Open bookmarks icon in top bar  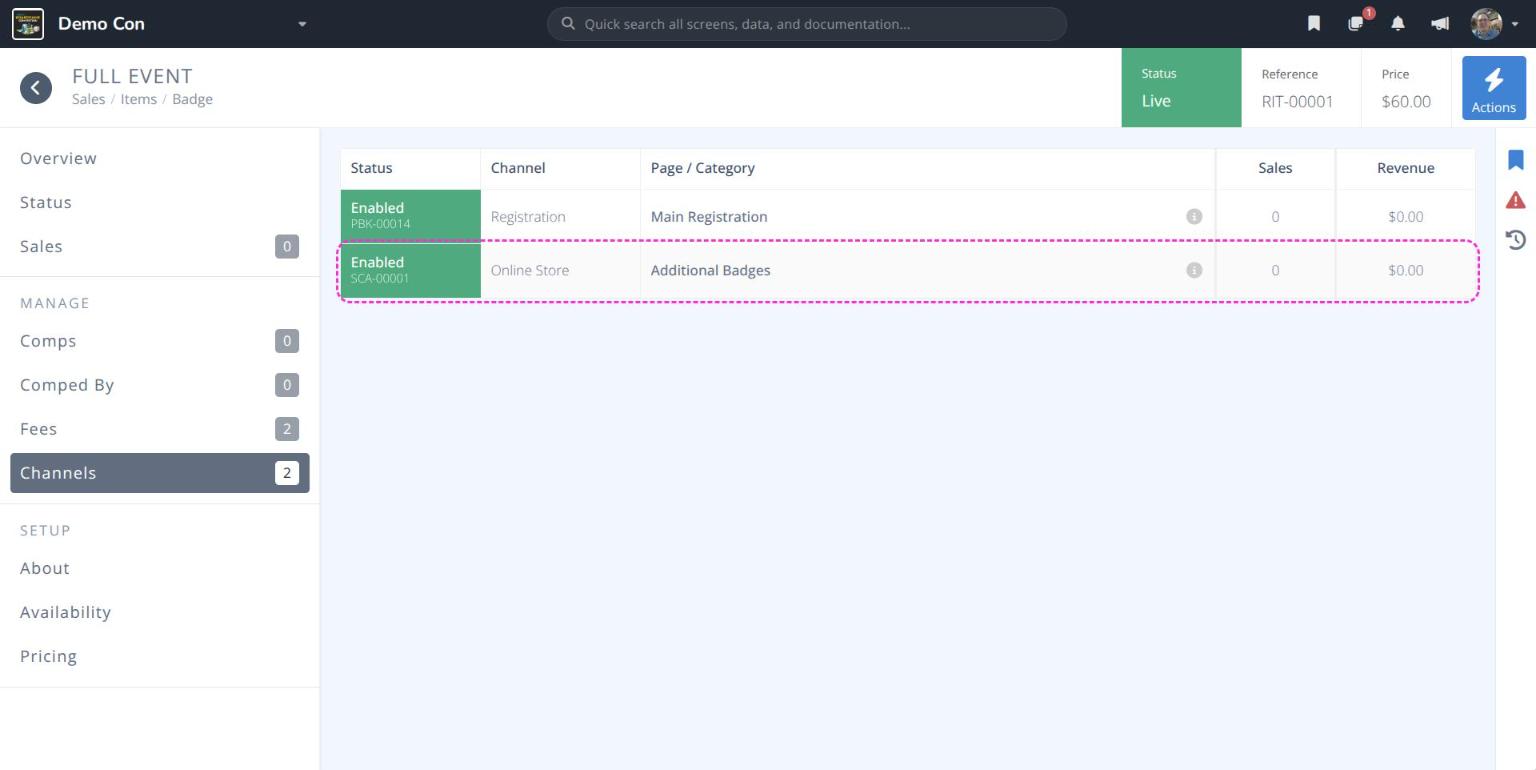point(1314,24)
